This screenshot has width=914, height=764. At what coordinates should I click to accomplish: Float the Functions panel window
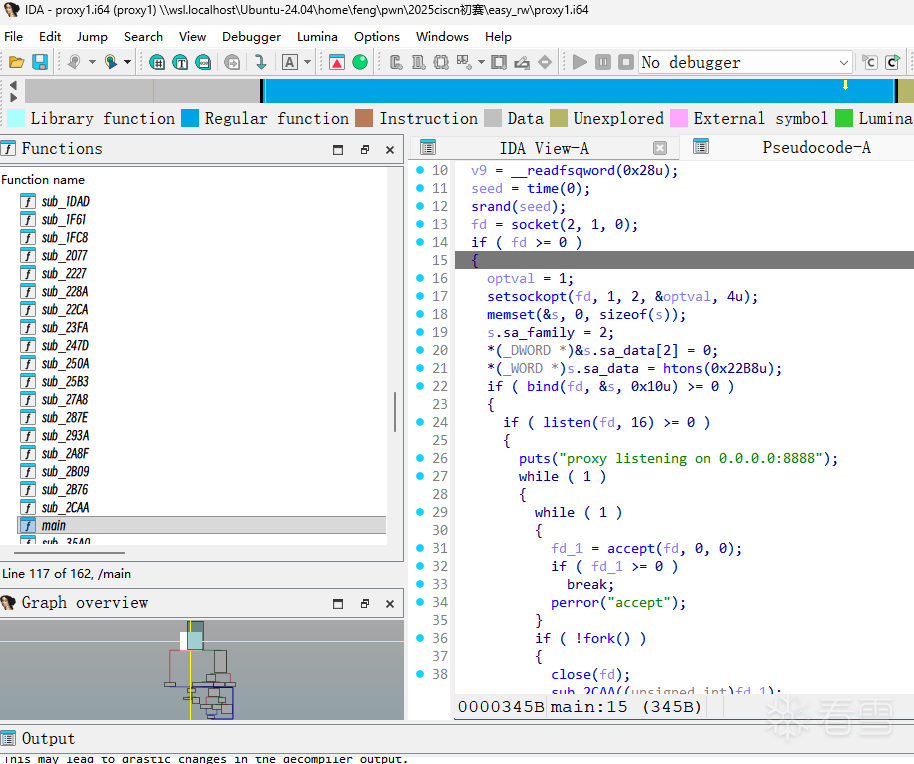pos(365,149)
